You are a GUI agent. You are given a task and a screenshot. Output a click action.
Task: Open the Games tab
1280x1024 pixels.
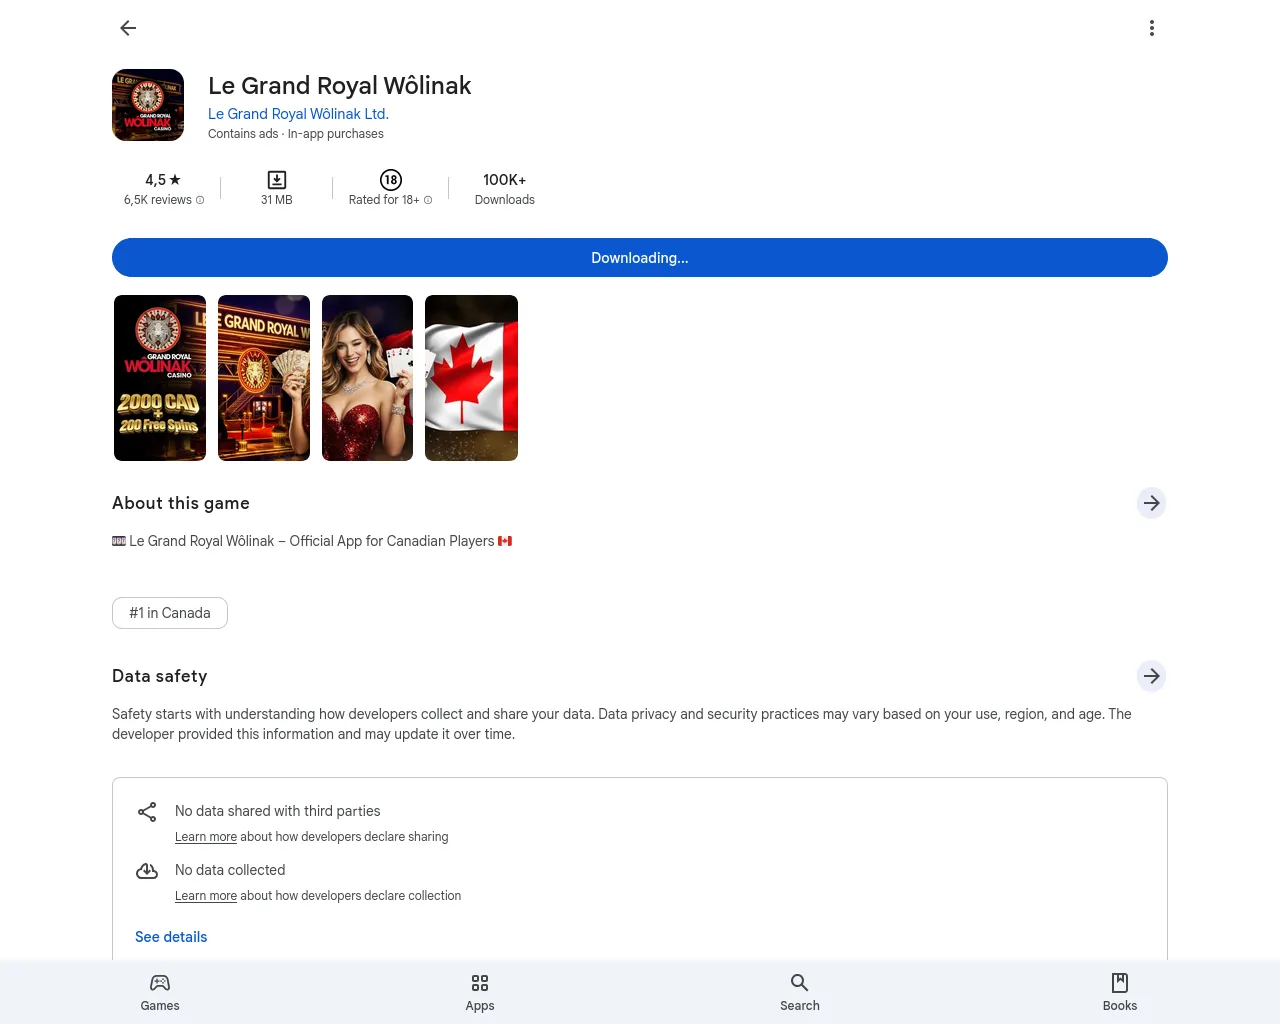tap(160, 992)
